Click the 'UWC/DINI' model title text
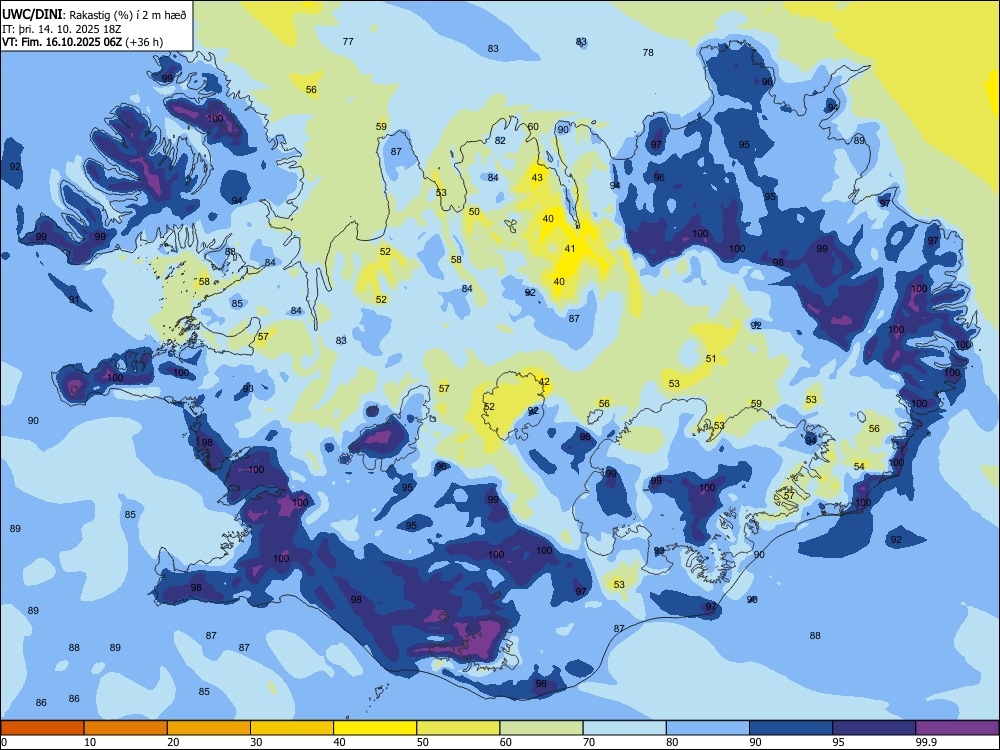This screenshot has width=1000, height=750. pos(32,14)
